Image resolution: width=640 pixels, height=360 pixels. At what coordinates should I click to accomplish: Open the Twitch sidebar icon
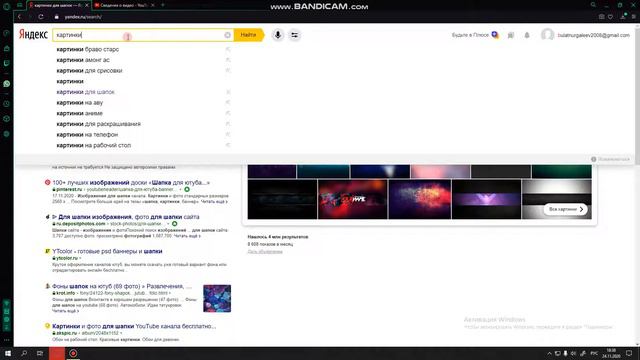(x=7, y=63)
